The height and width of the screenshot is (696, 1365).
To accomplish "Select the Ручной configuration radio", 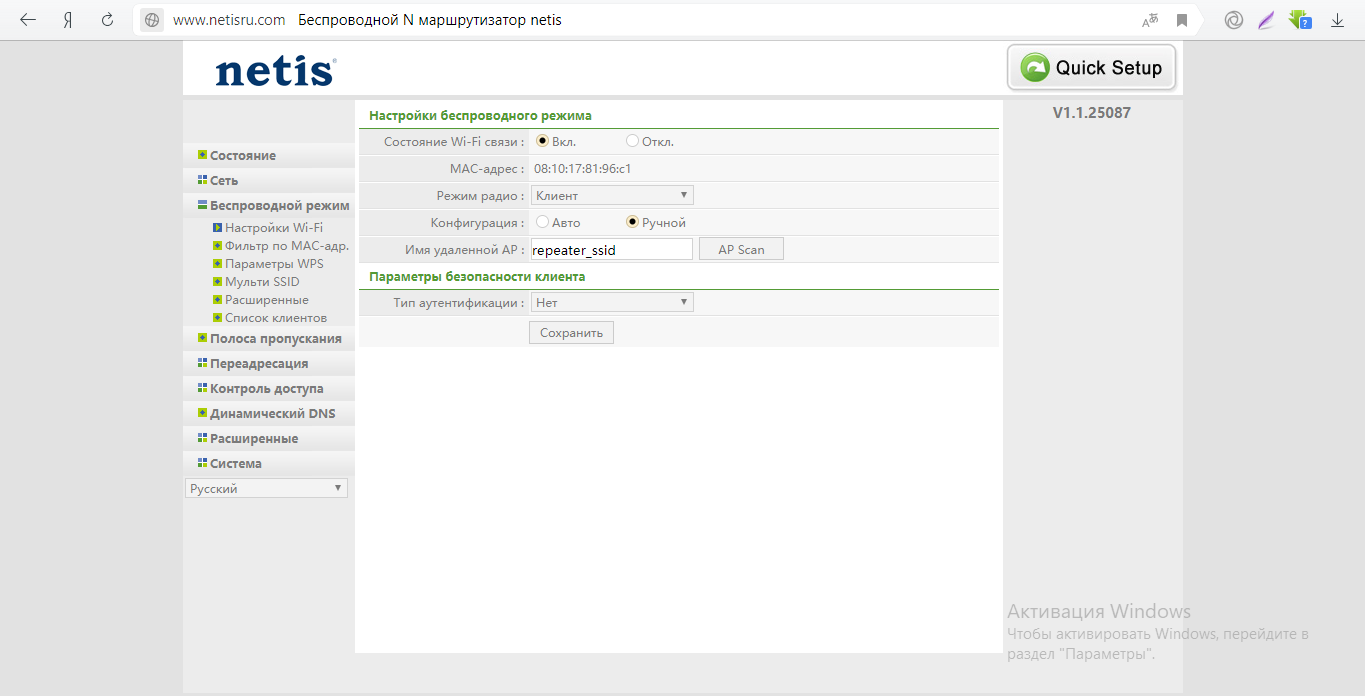I will [632, 222].
